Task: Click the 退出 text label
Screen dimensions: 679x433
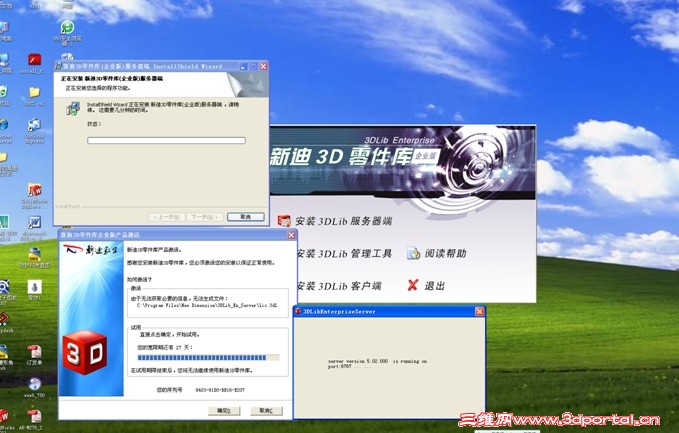Action: tap(435, 286)
